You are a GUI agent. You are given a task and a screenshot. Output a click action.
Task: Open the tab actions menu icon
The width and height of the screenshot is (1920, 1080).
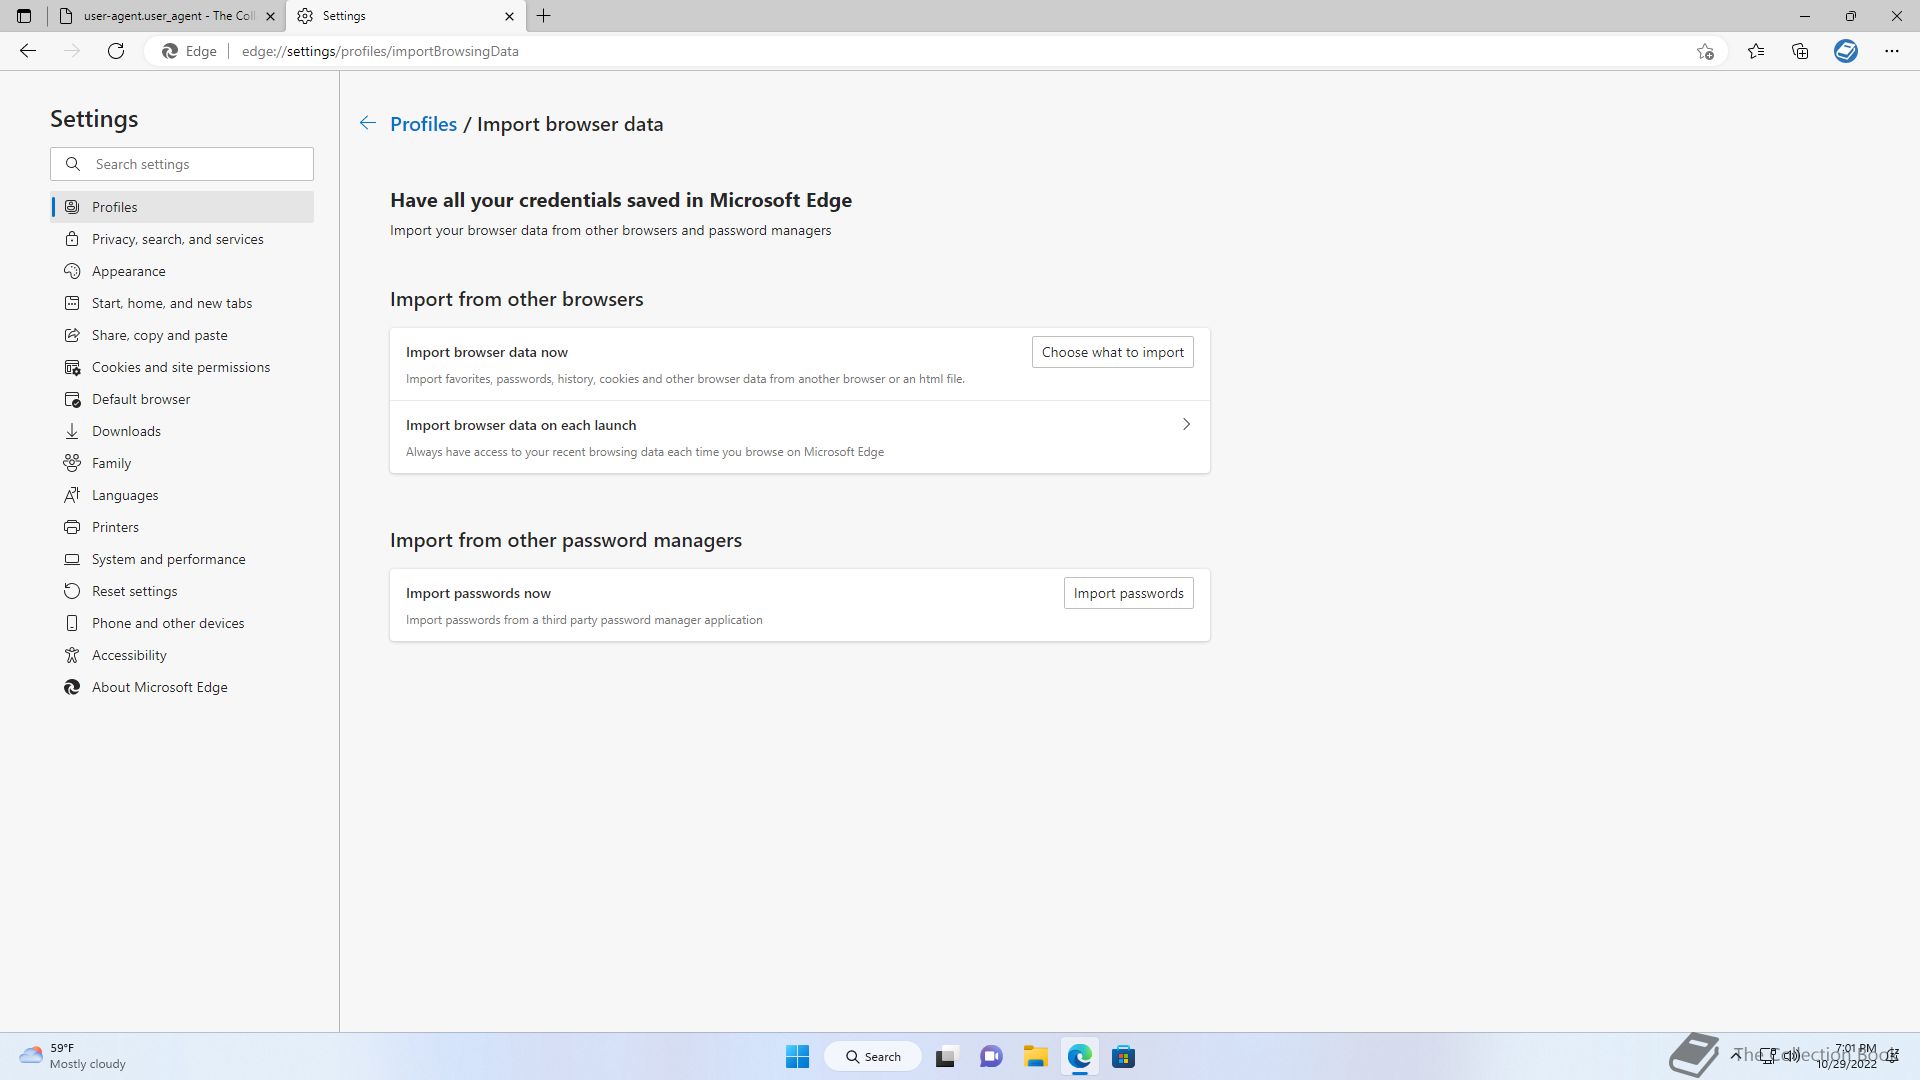point(24,16)
